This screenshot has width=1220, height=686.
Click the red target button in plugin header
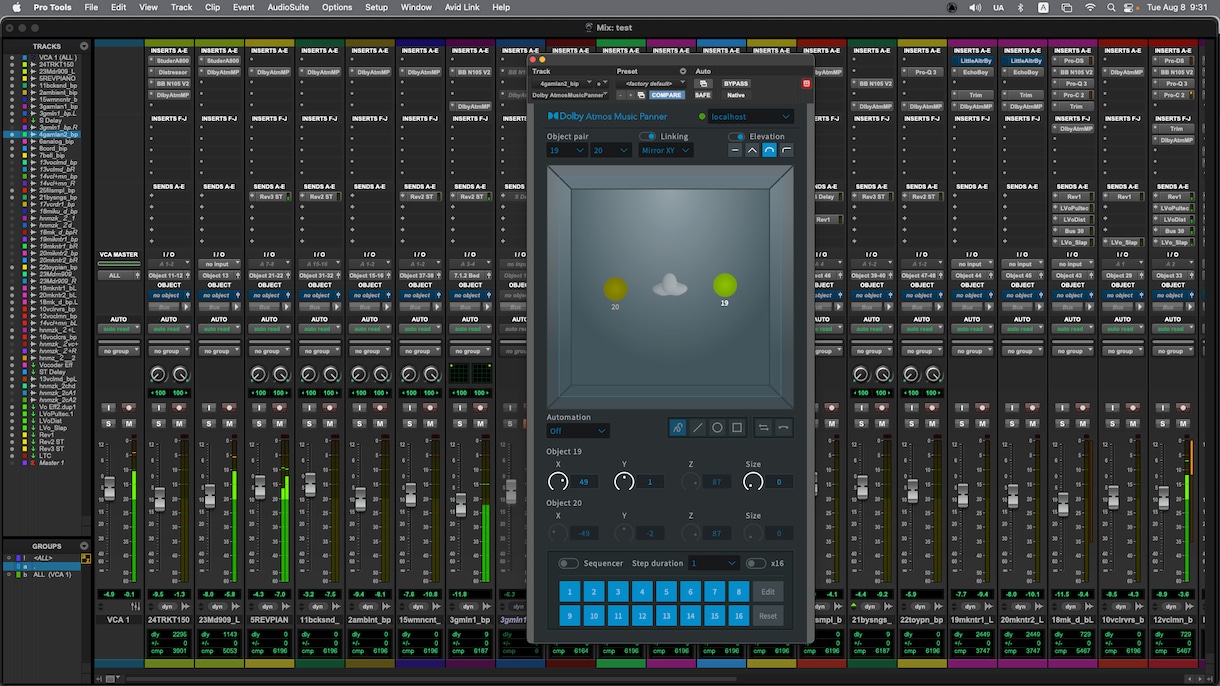coord(807,84)
